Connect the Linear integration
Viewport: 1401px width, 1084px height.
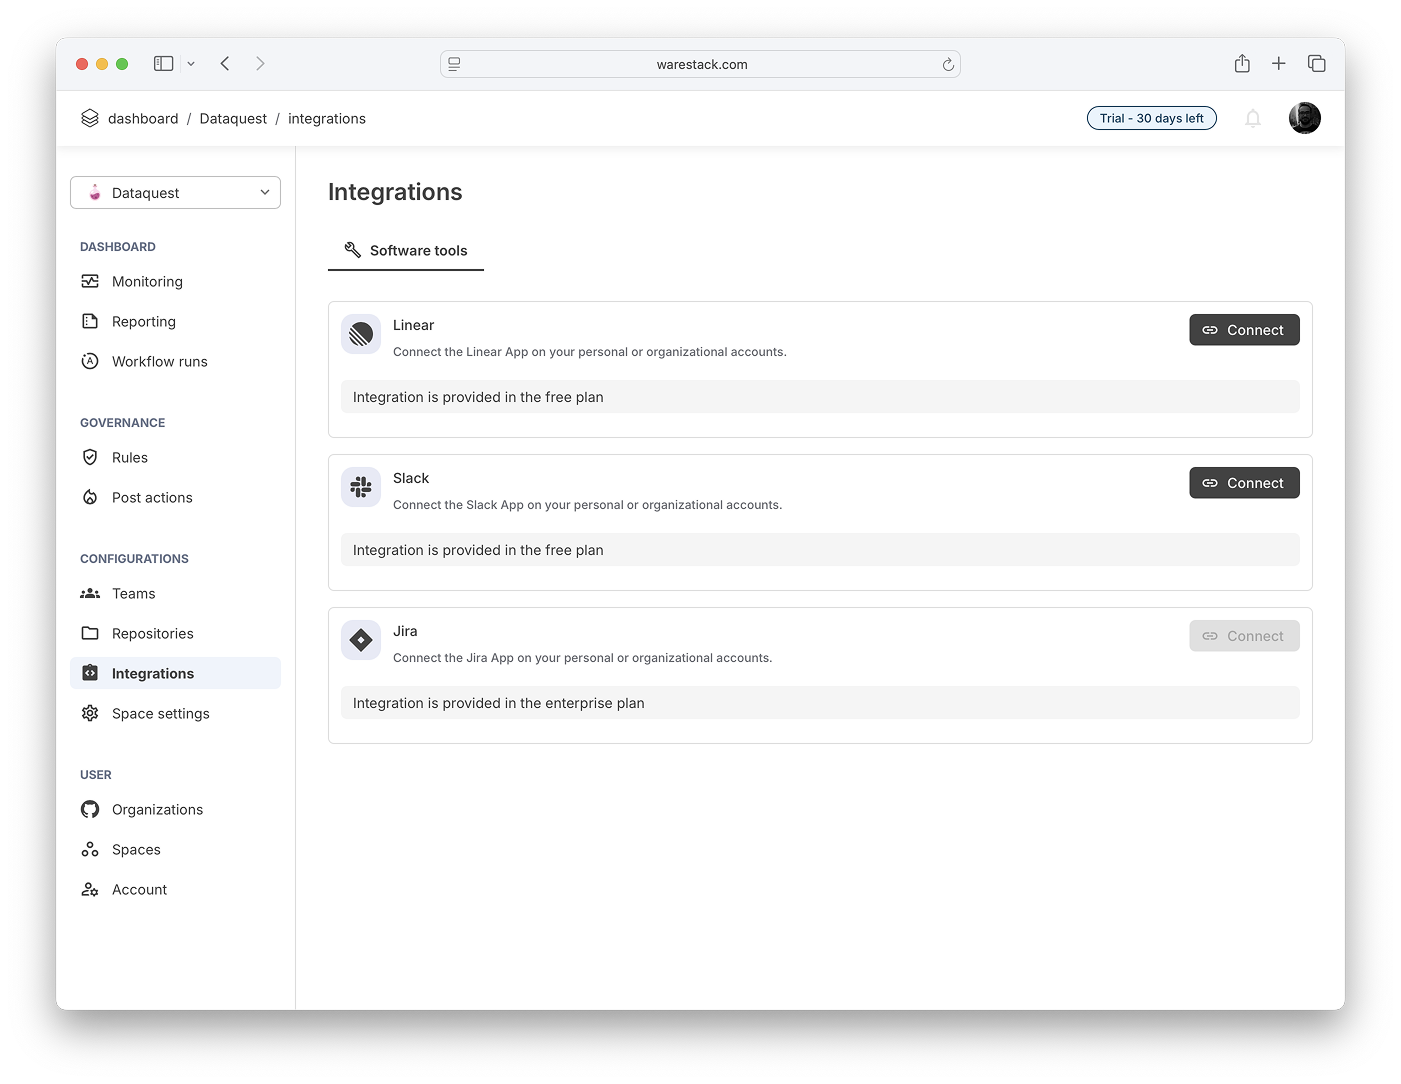pyautogui.click(x=1244, y=330)
